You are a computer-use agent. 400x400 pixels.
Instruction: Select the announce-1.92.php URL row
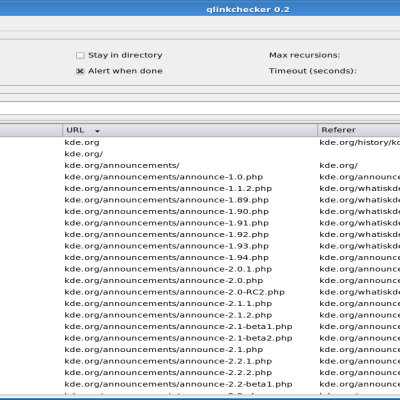pos(167,235)
